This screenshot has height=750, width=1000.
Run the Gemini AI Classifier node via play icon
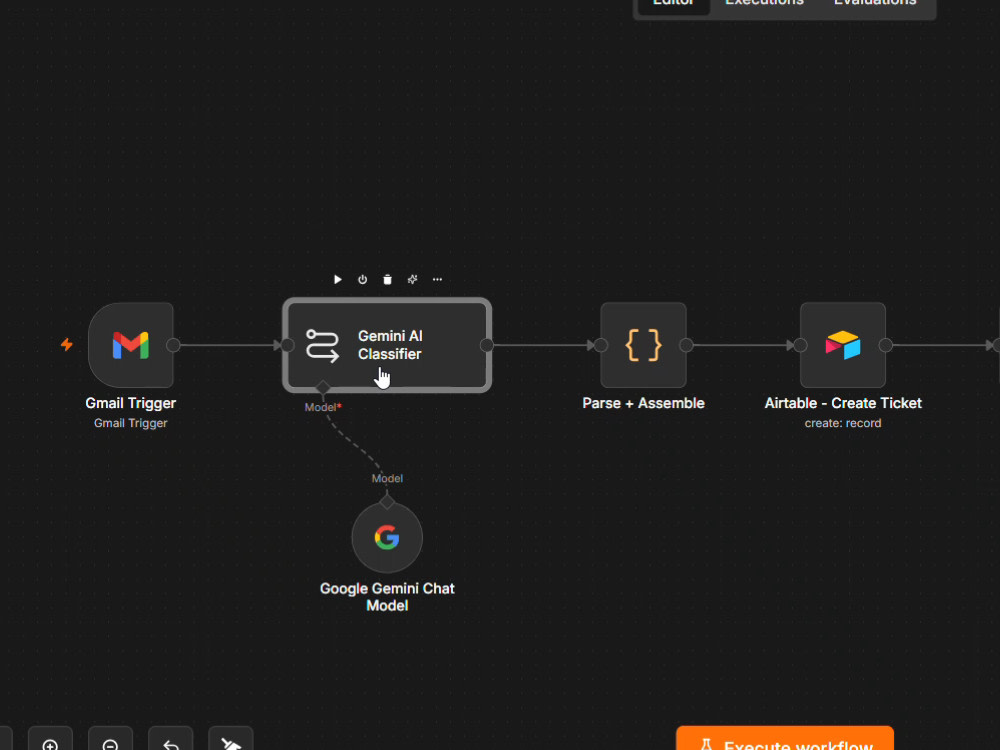pyautogui.click(x=337, y=279)
